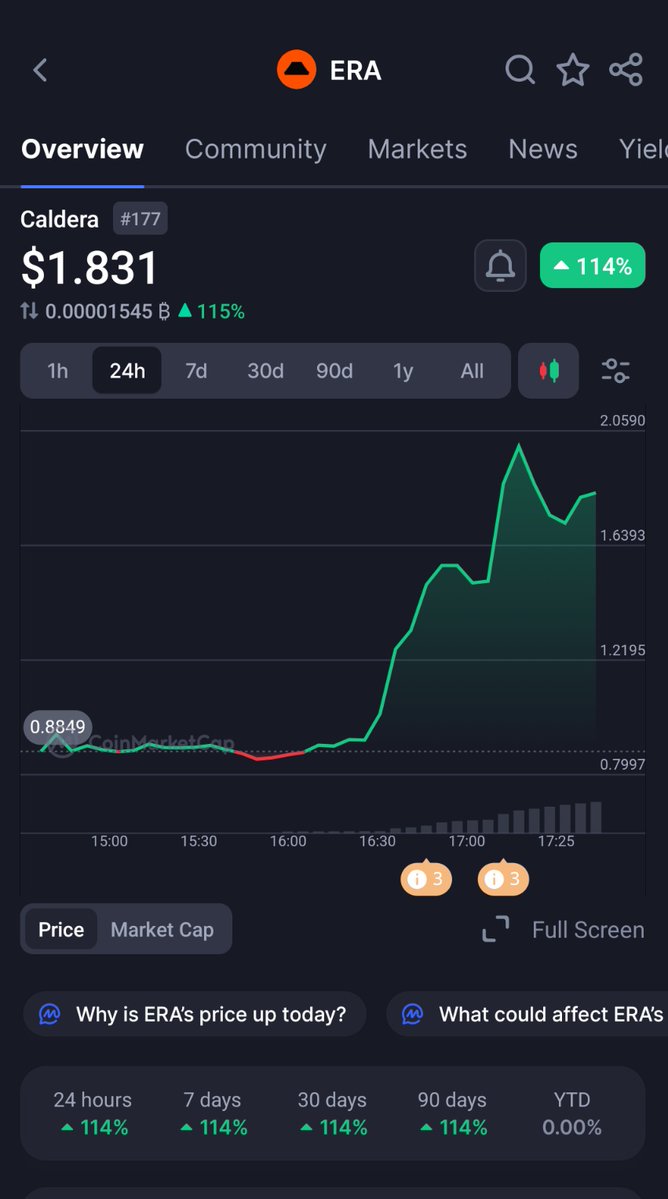The width and height of the screenshot is (668, 1199).
Task: Tap the Caldera coin name
Action: point(60,219)
